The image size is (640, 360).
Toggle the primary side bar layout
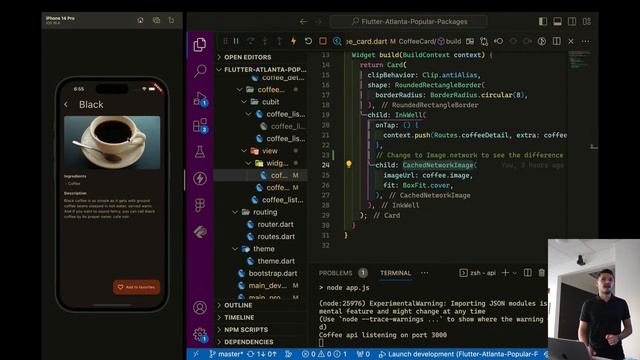tap(542, 21)
